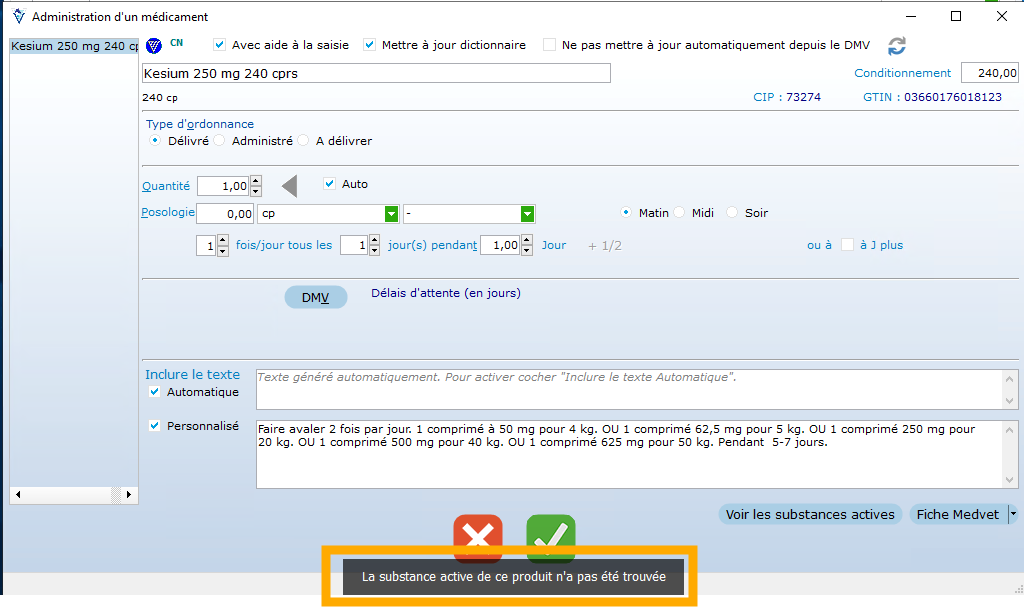This screenshot has height=607, width=1024.
Task: Click the CIP : 73274 text
Action: coord(787,97)
